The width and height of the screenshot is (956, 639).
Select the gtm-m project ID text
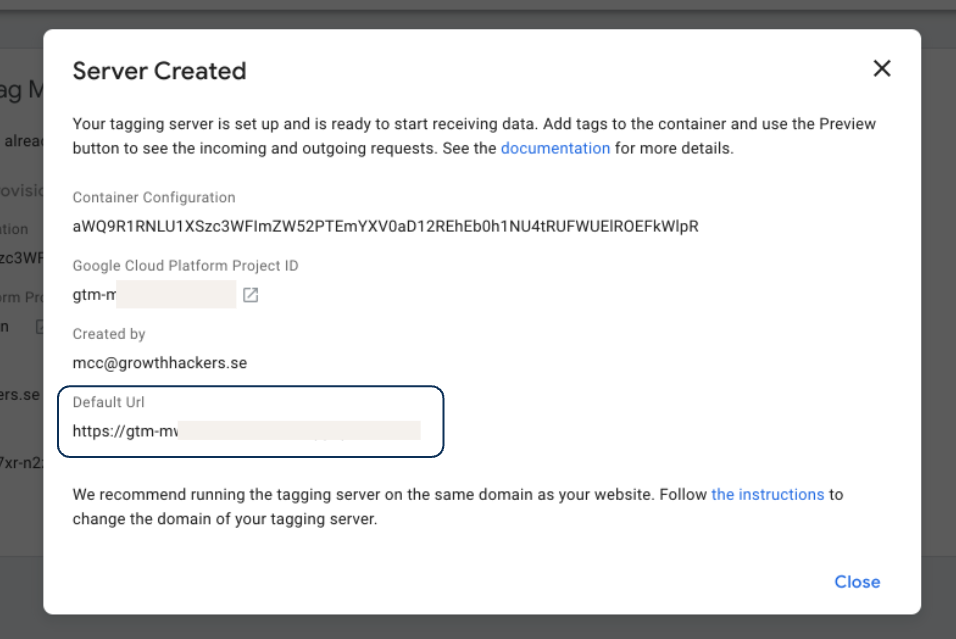95,295
